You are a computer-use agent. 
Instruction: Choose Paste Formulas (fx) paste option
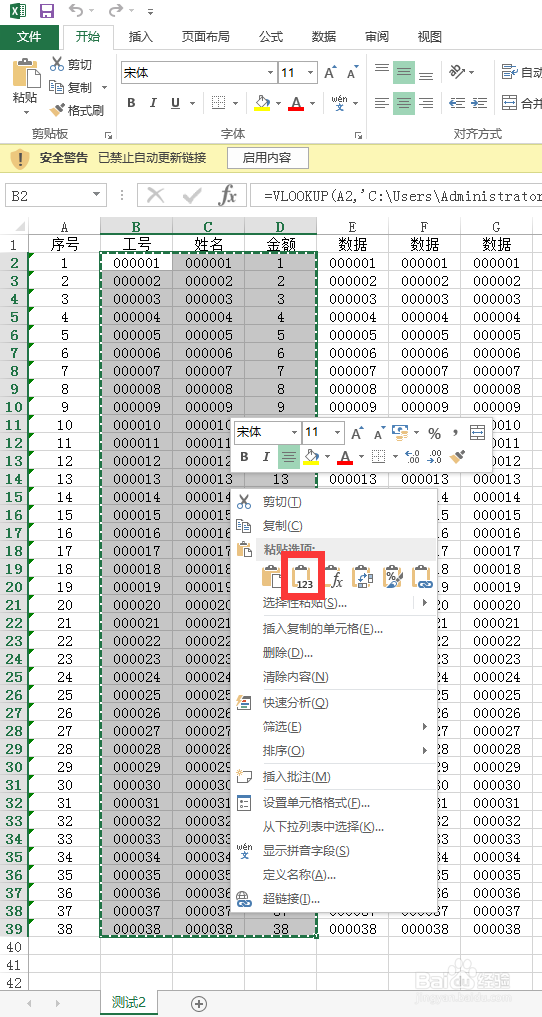[333, 577]
